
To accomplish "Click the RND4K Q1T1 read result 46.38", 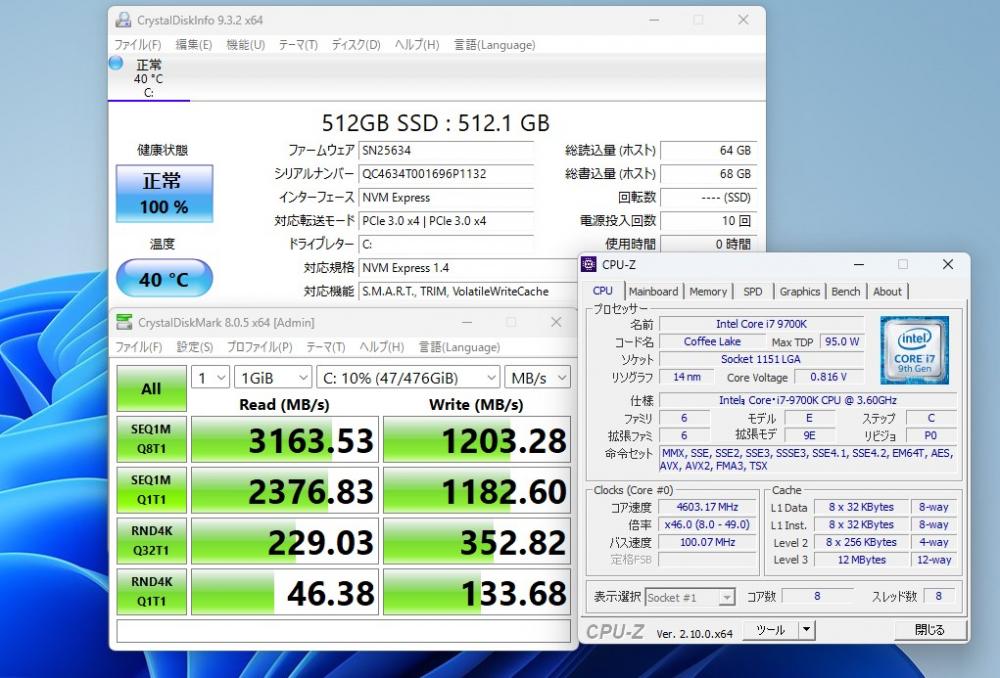I will (284, 593).
